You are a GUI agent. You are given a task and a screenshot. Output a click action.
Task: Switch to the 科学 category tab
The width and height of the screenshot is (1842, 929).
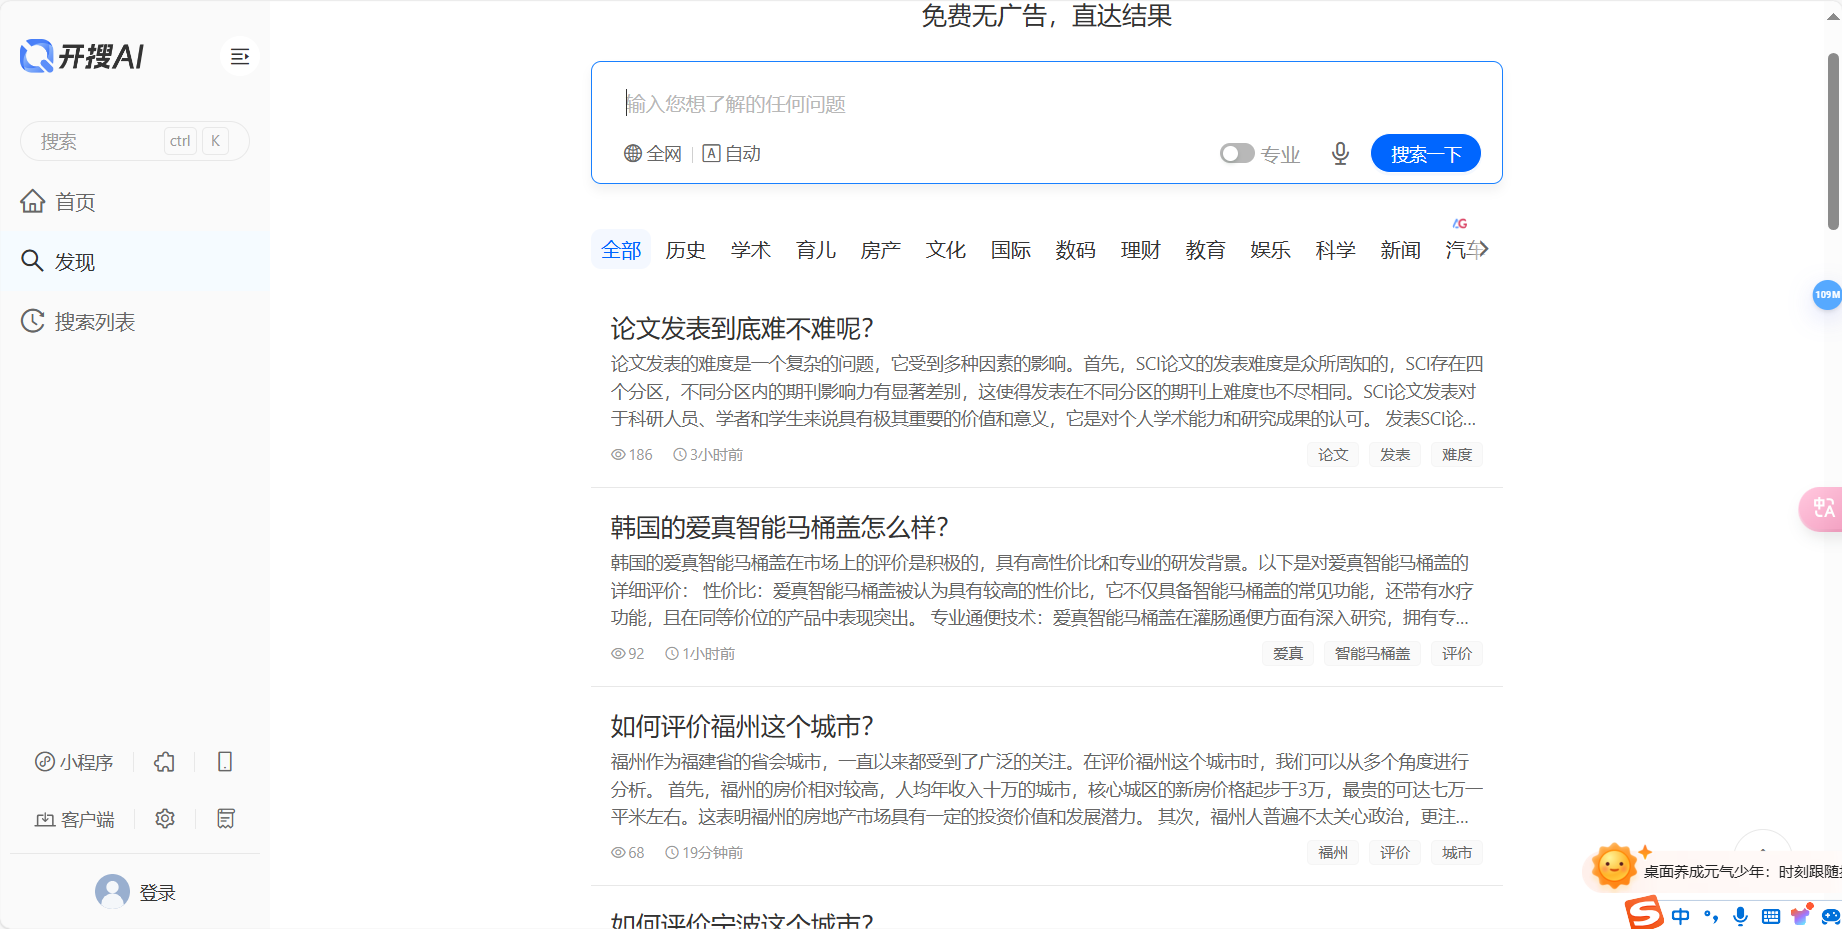click(x=1335, y=250)
